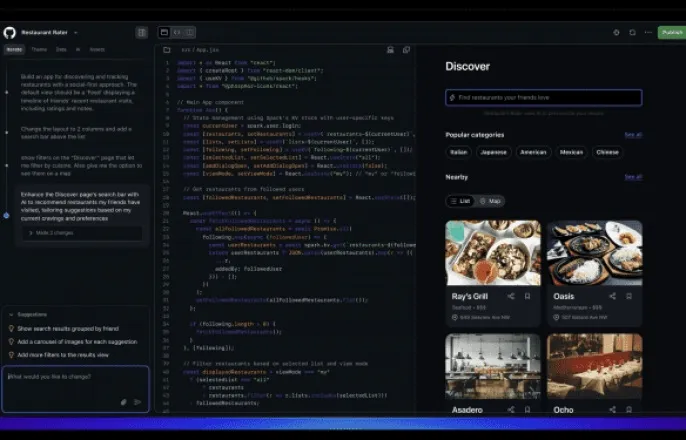
Task: Switch to the split view icon
Action: (189, 32)
